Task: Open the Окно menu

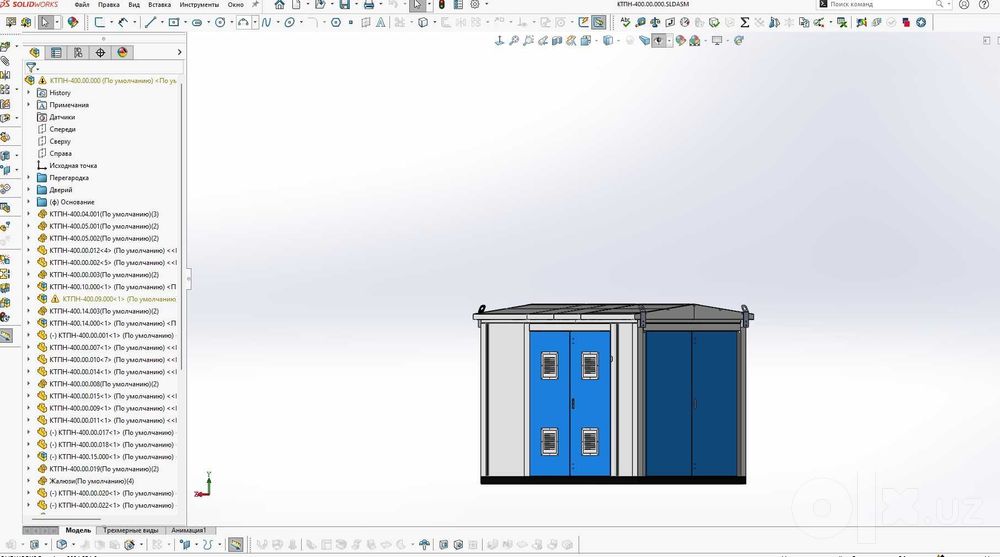Action: [x=235, y=4]
